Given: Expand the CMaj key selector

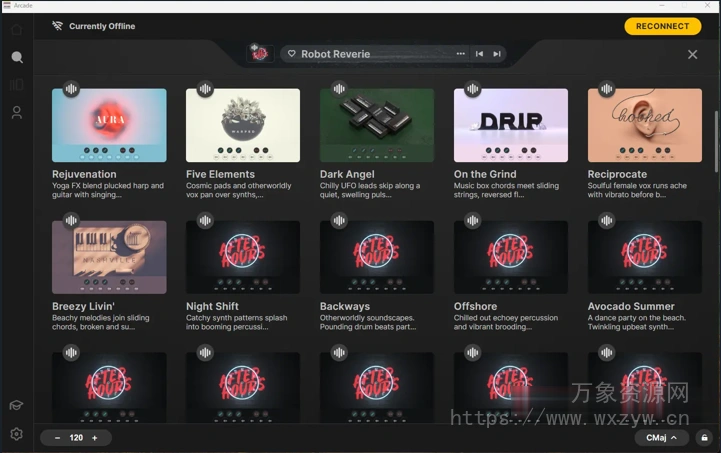Looking at the screenshot, I should [x=661, y=438].
